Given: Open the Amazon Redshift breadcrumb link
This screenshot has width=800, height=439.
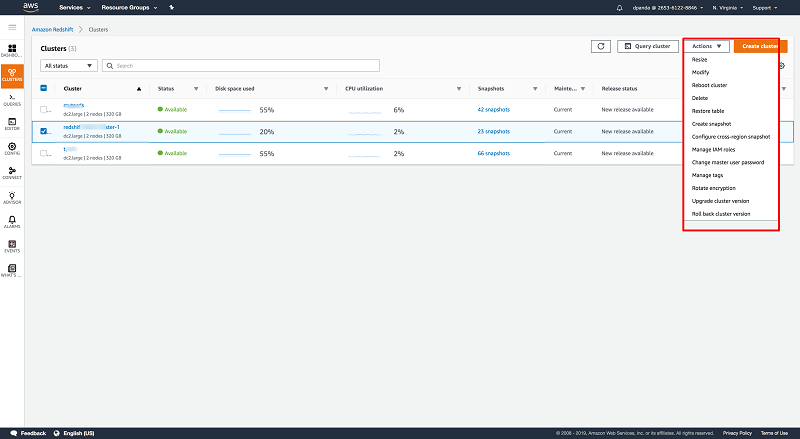Looking at the screenshot, I should [x=53, y=30].
